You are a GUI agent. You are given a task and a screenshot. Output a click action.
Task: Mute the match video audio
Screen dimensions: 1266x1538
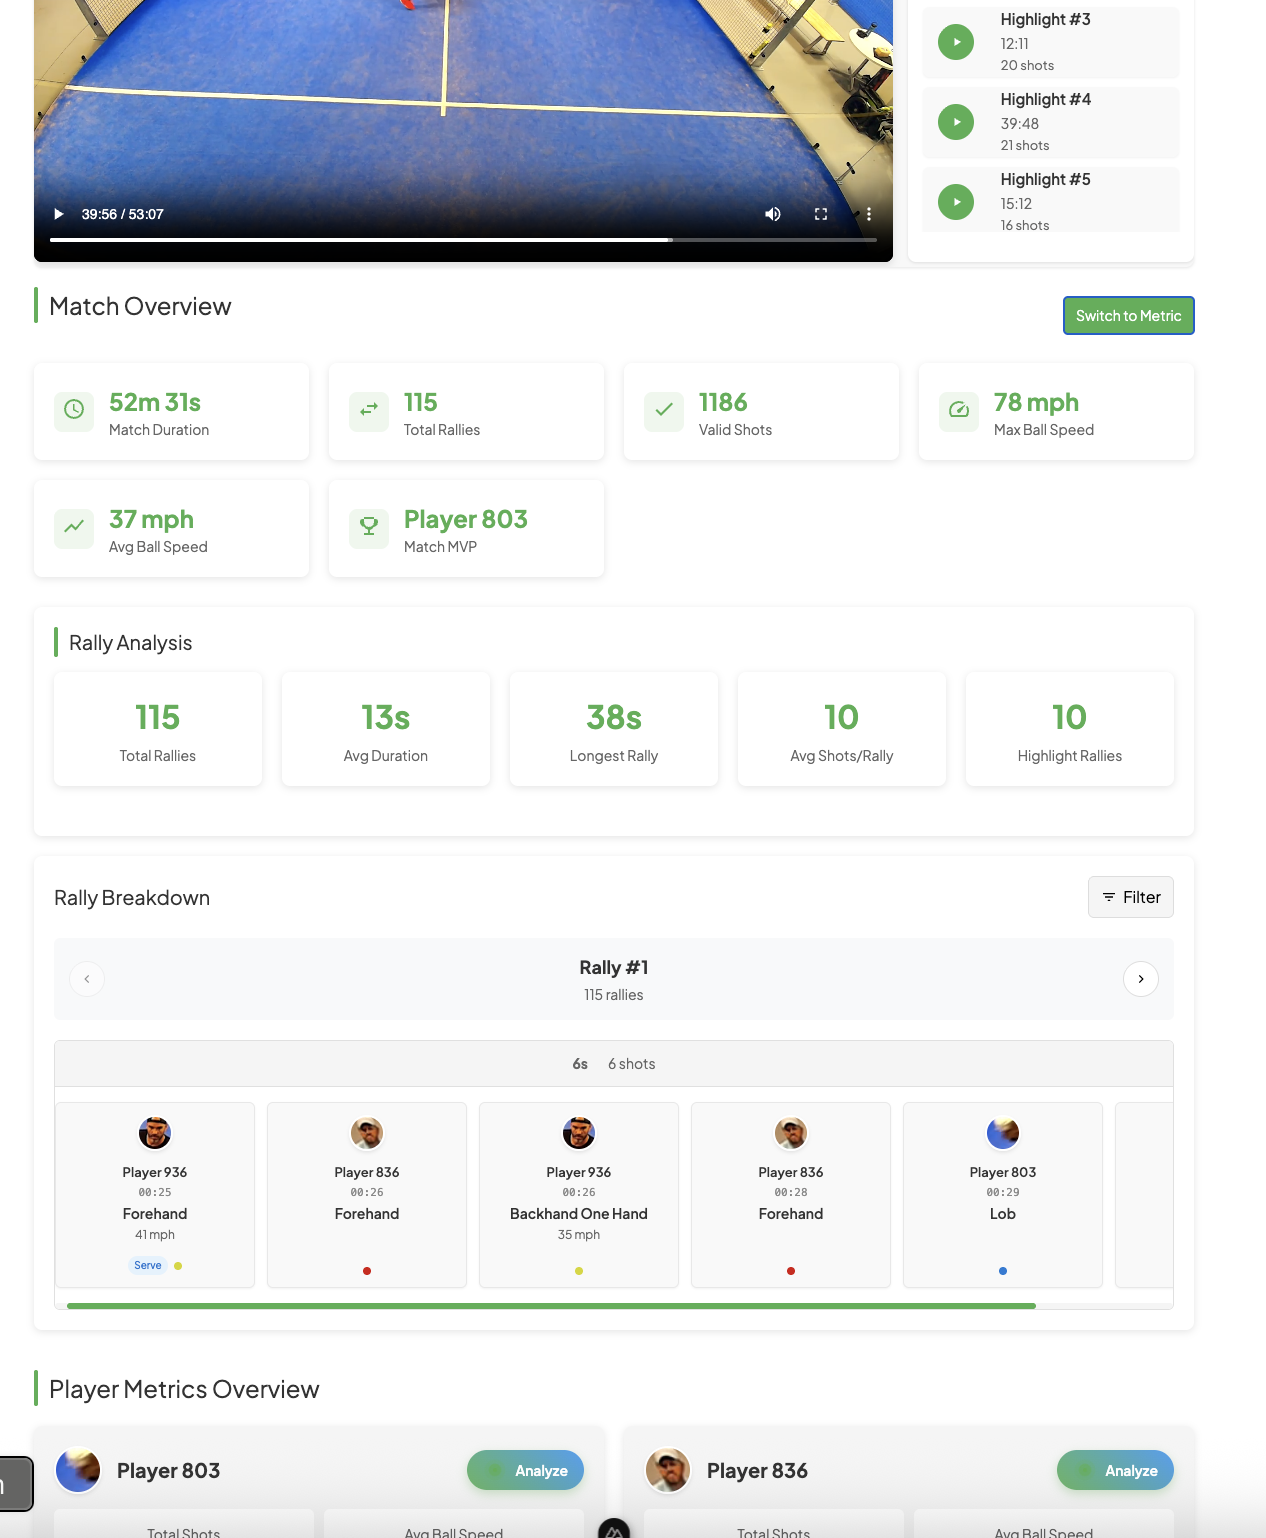772,214
